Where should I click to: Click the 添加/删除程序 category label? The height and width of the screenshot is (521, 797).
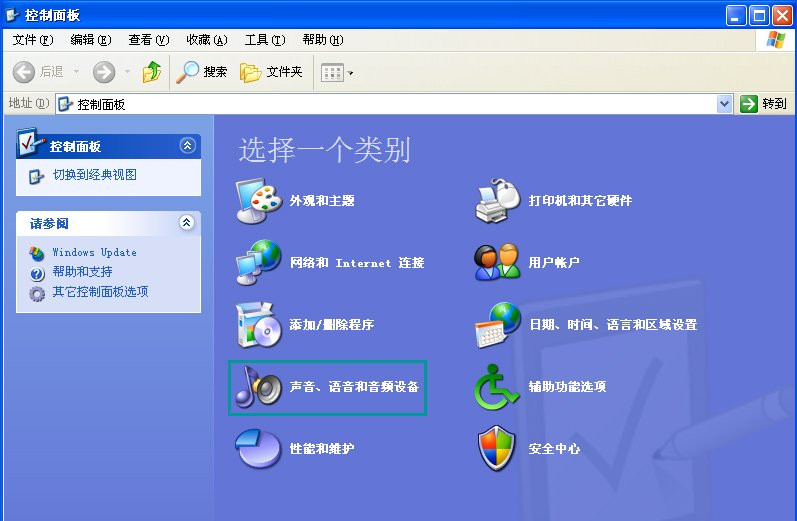click(331, 325)
